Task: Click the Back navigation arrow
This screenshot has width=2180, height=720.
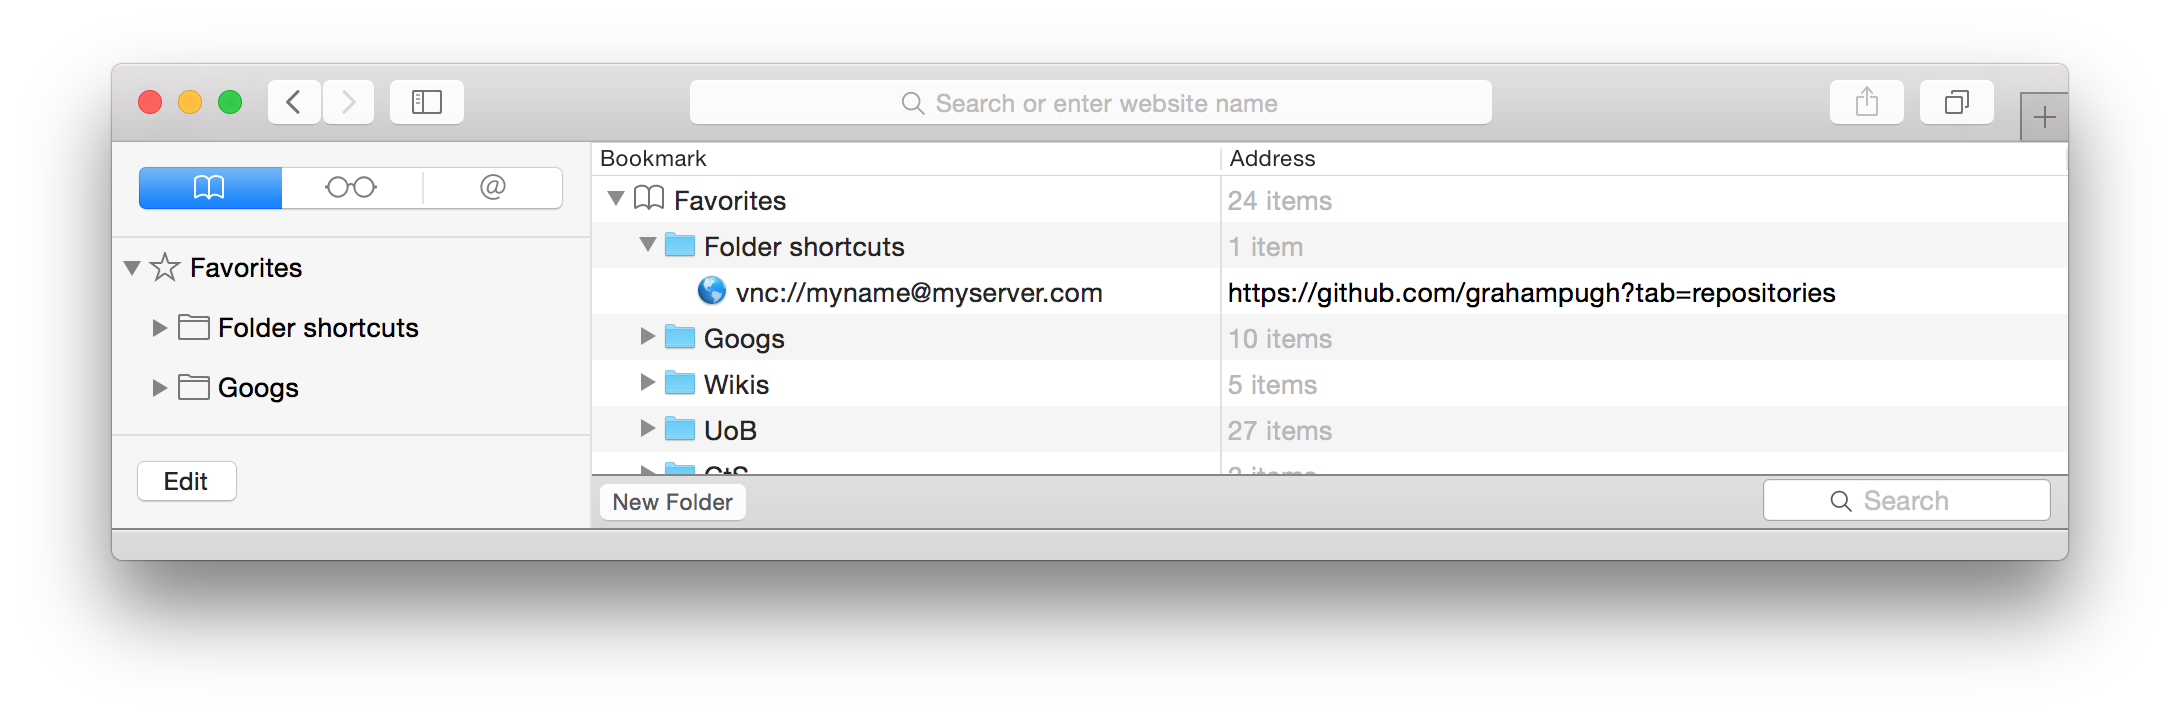Action: coord(294,102)
